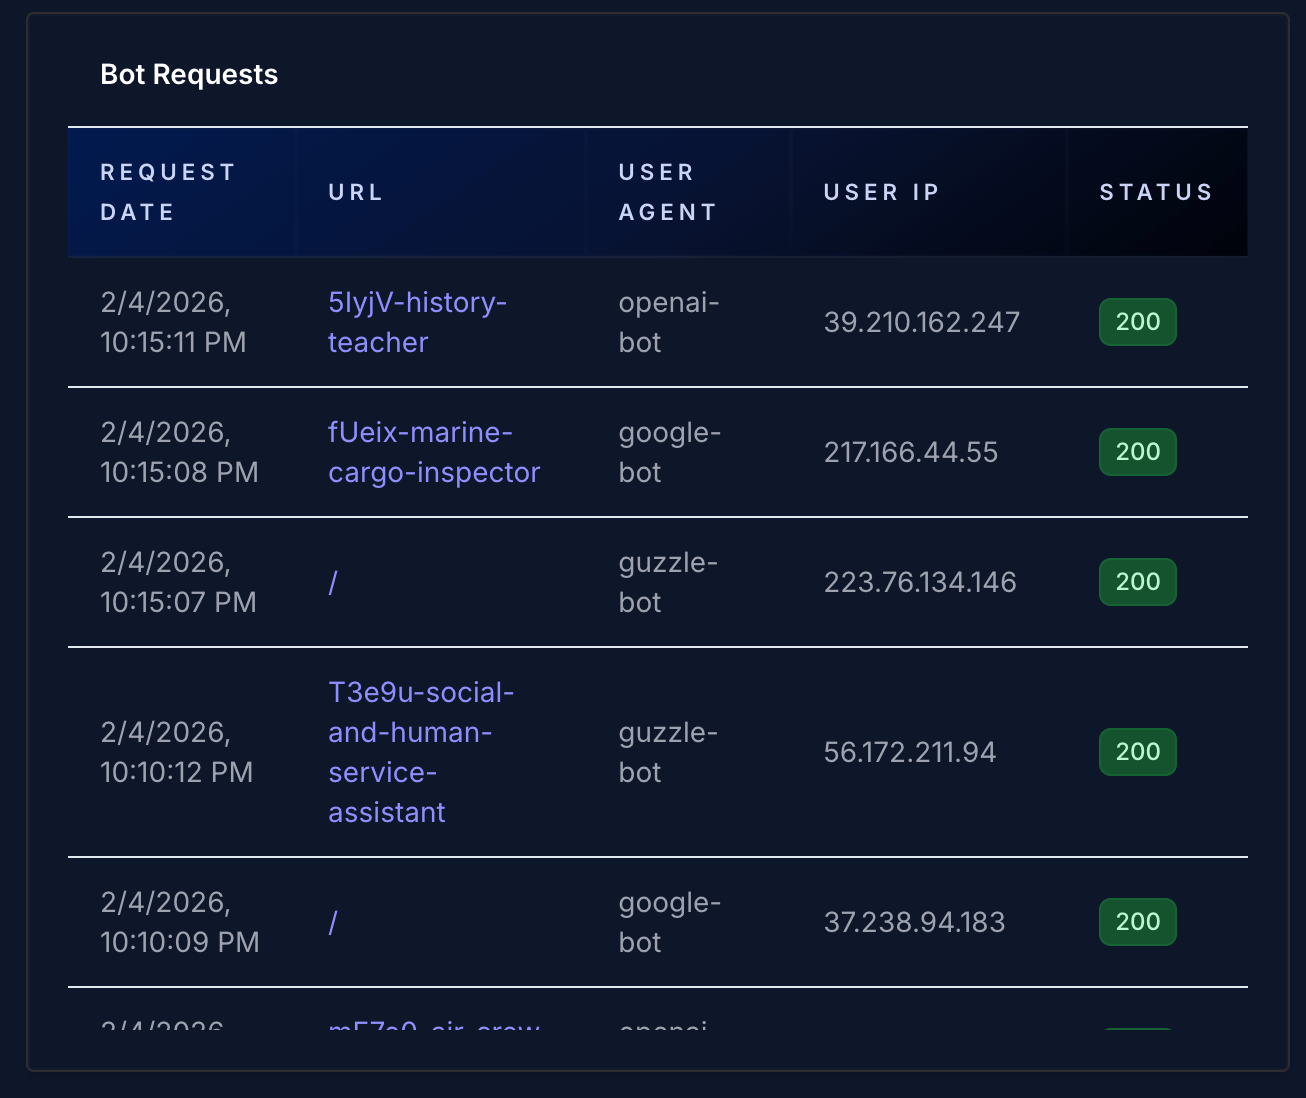Click the 200 status badge next to 217.166.44.55
Viewport: 1306px width, 1098px height.
[1137, 452]
